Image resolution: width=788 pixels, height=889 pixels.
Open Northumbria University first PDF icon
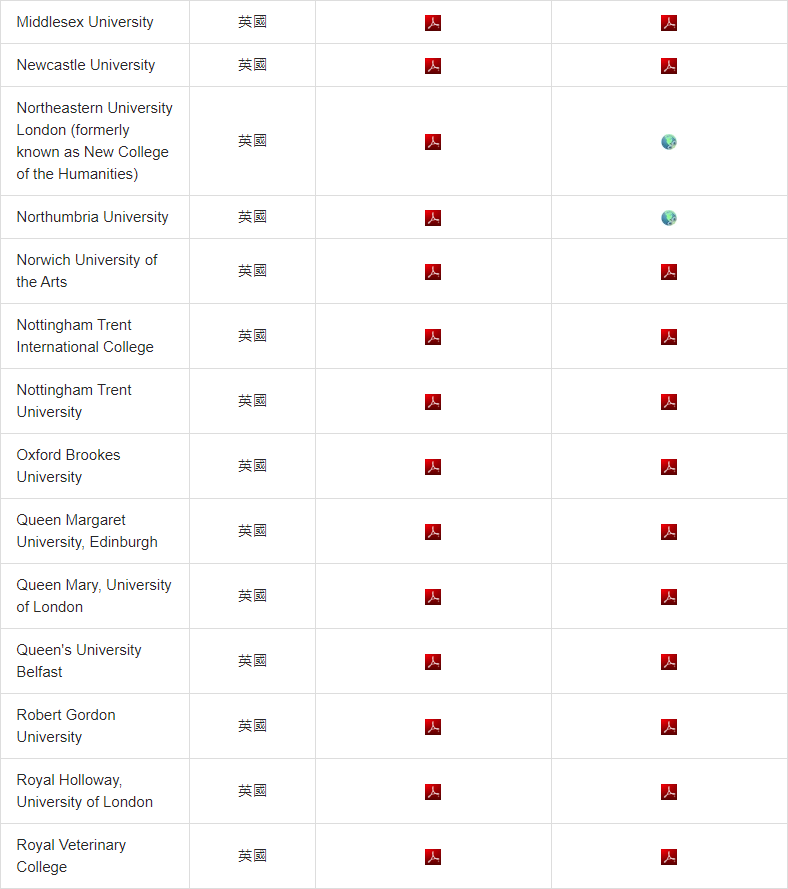tap(433, 218)
